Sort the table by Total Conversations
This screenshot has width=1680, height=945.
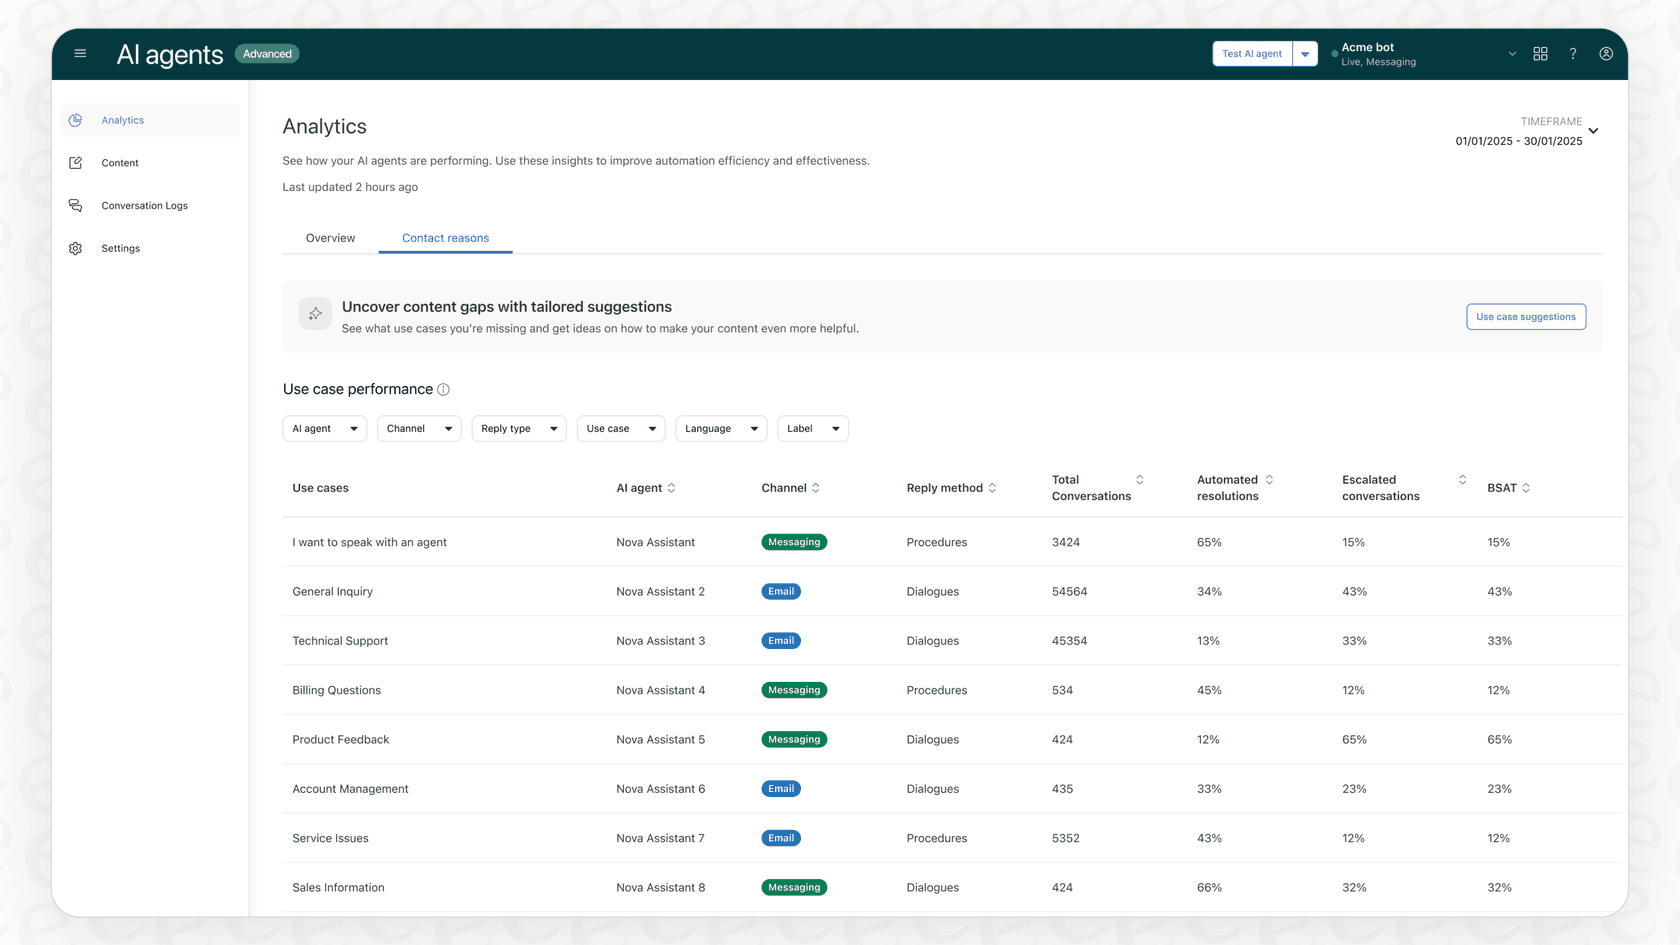(1139, 479)
